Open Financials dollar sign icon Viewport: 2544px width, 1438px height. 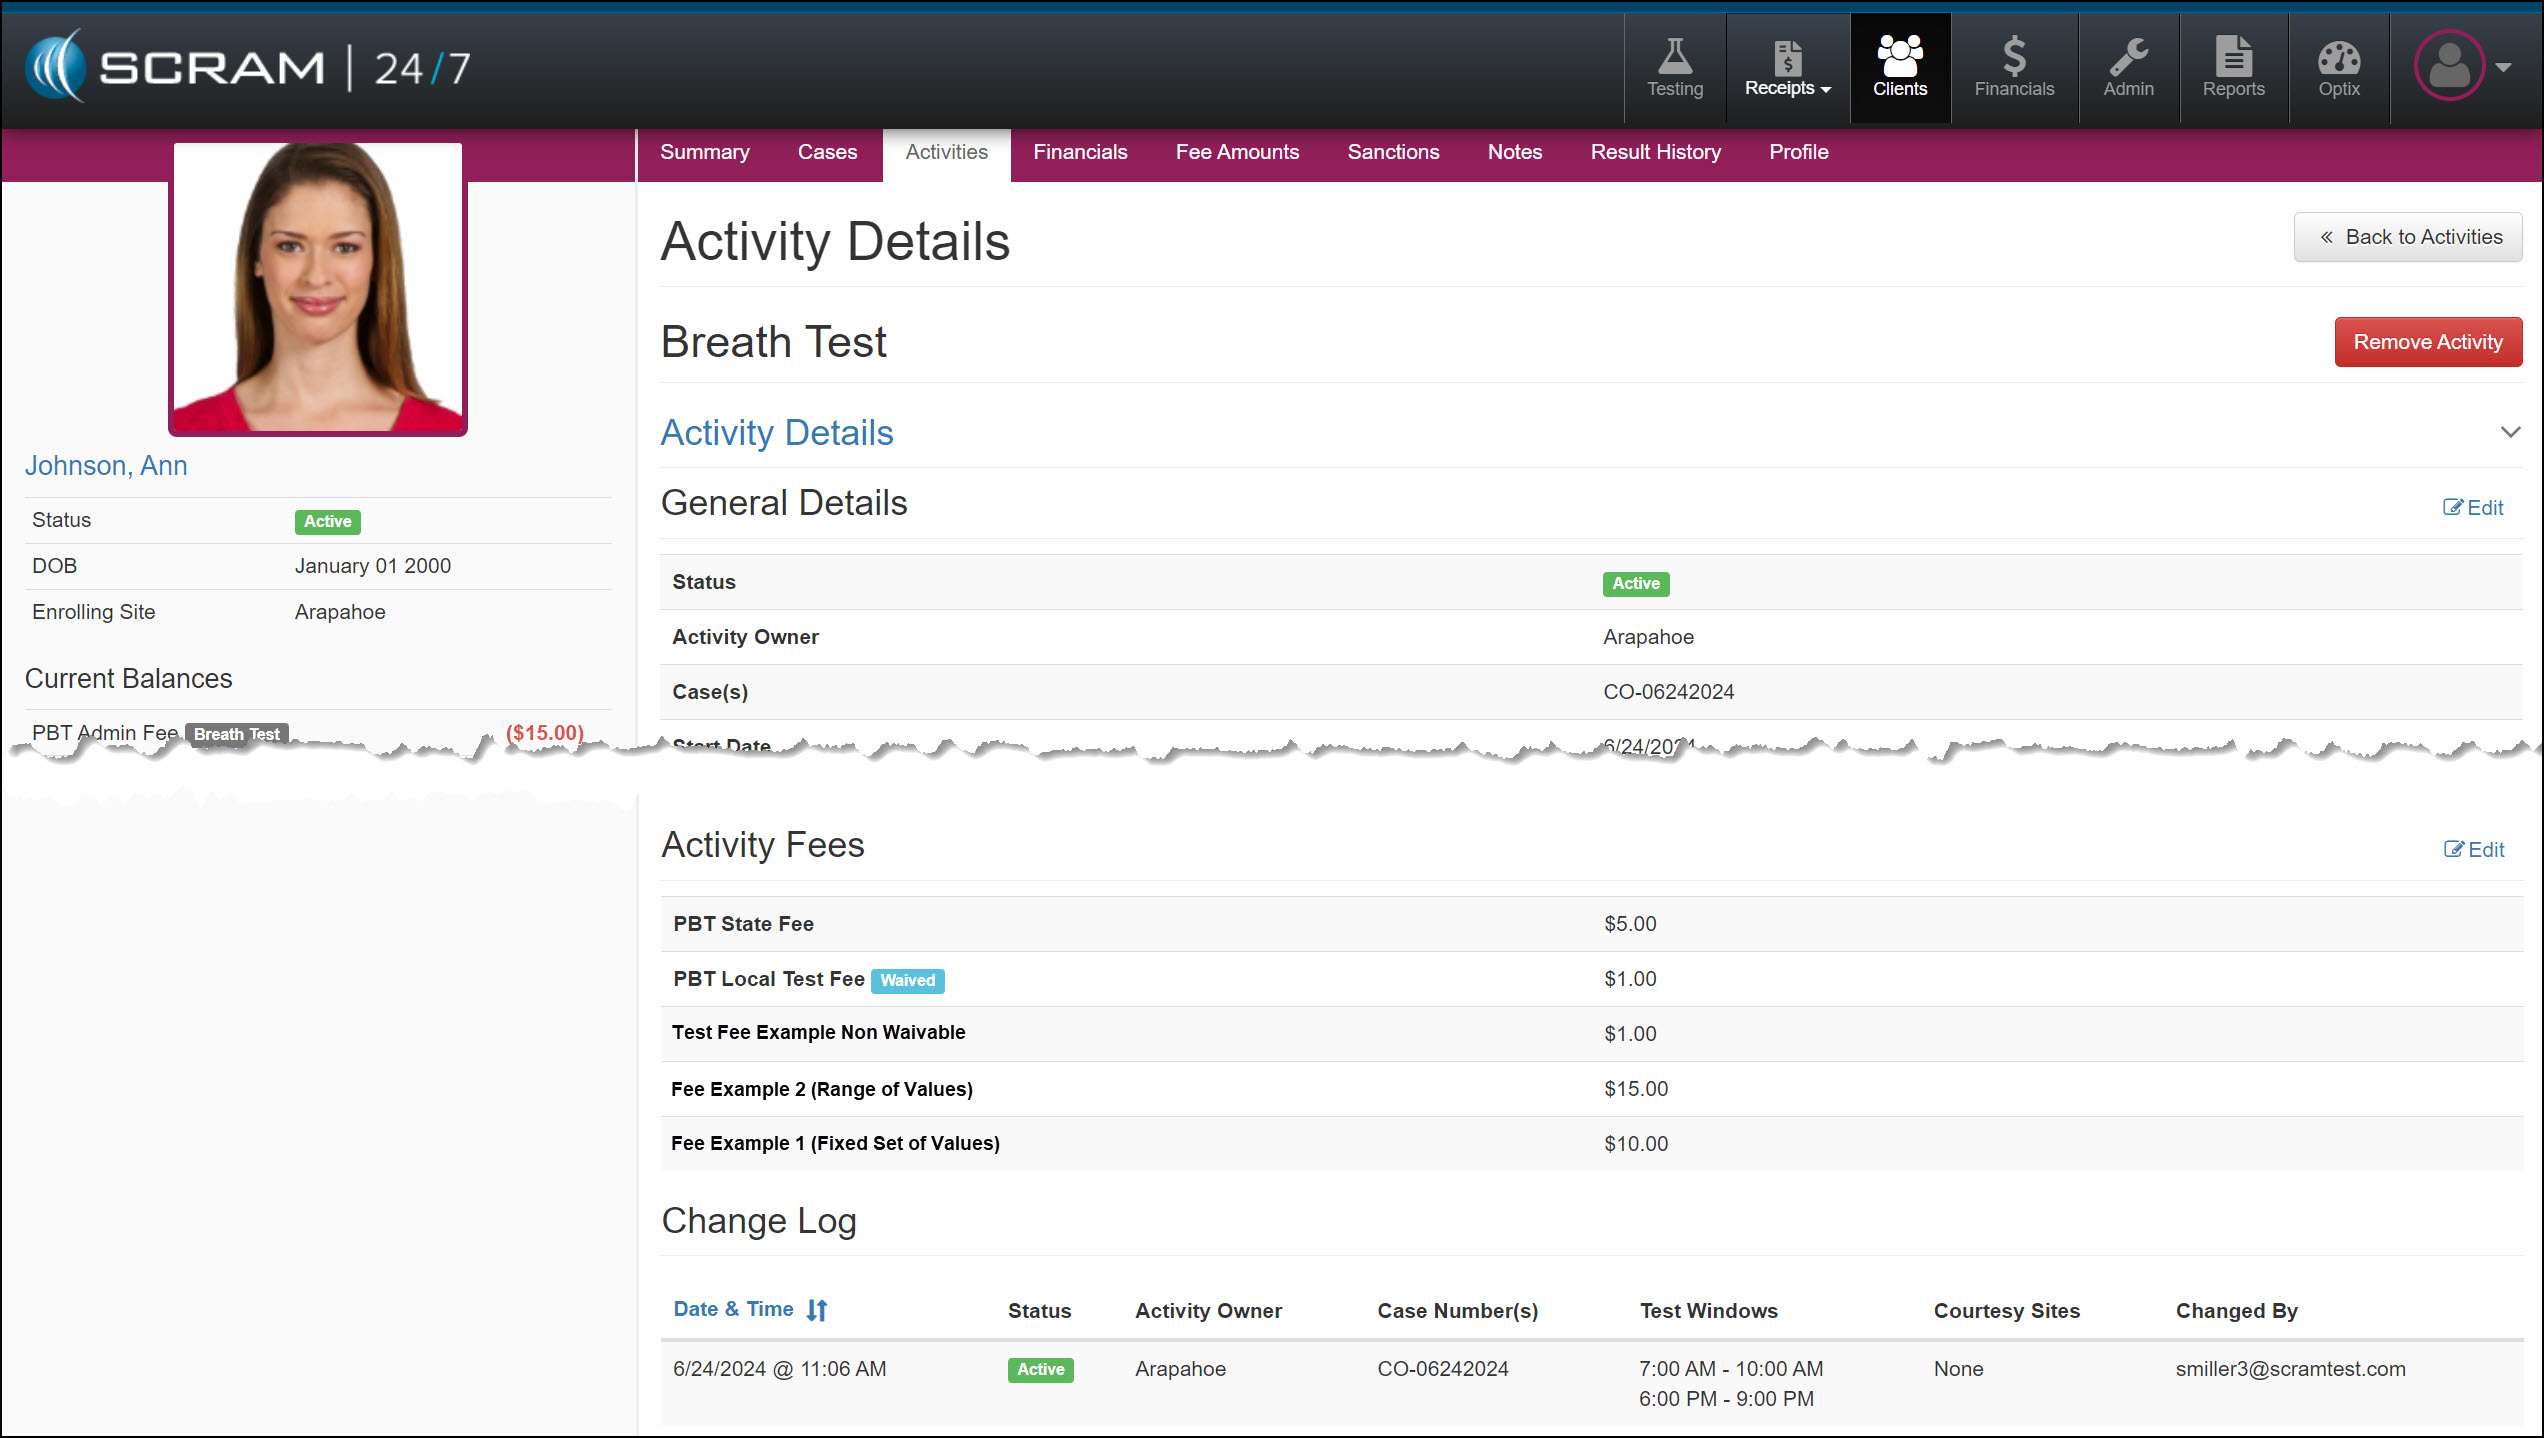click(x=2013, y=68)
